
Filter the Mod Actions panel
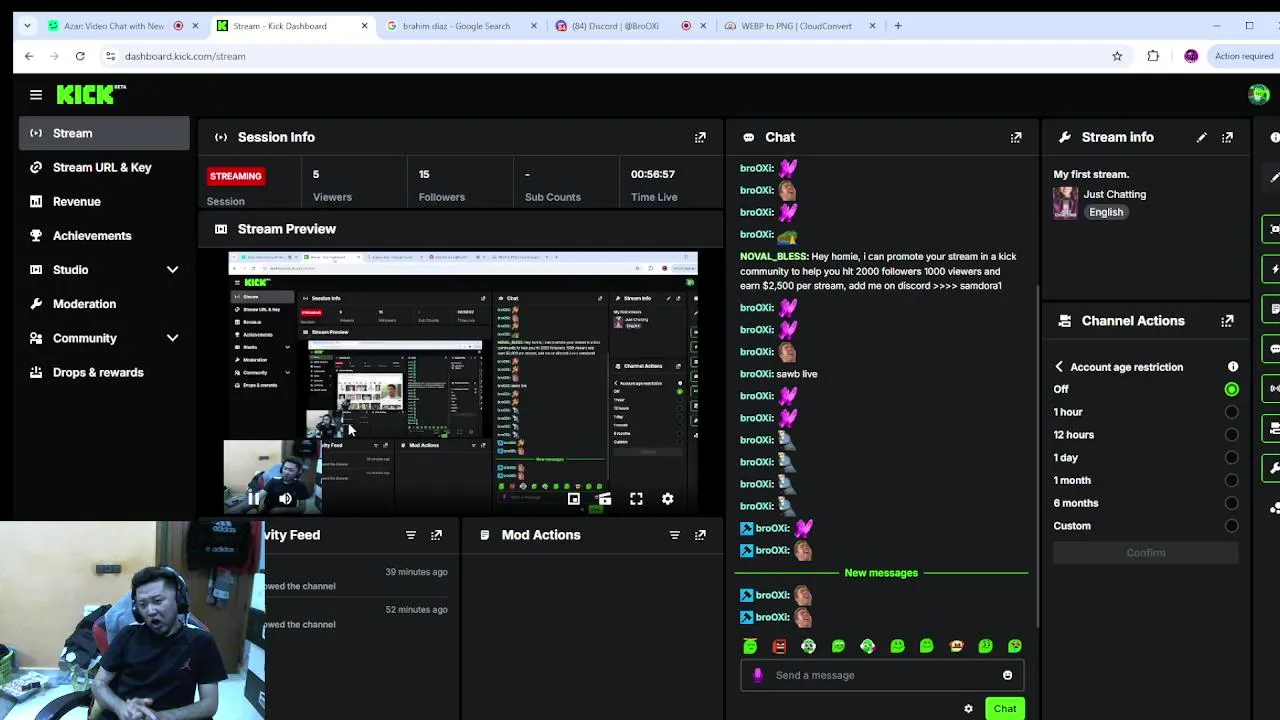(x=674, y=535)
